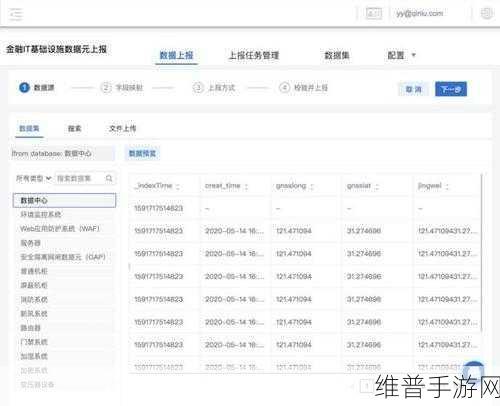Select the 数据集 sub-tab under the steps
Image resolution: width=500 pixels, height=406 pixels.
point(29,129)
